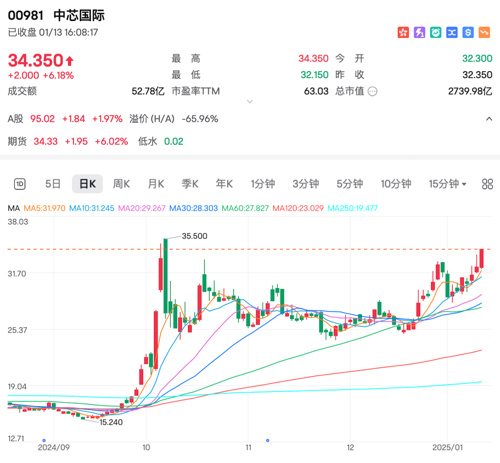Viewport: 500px width, 463px height.
Task: Open the 15分钟 interval dropdown
Action: point(447,184)
